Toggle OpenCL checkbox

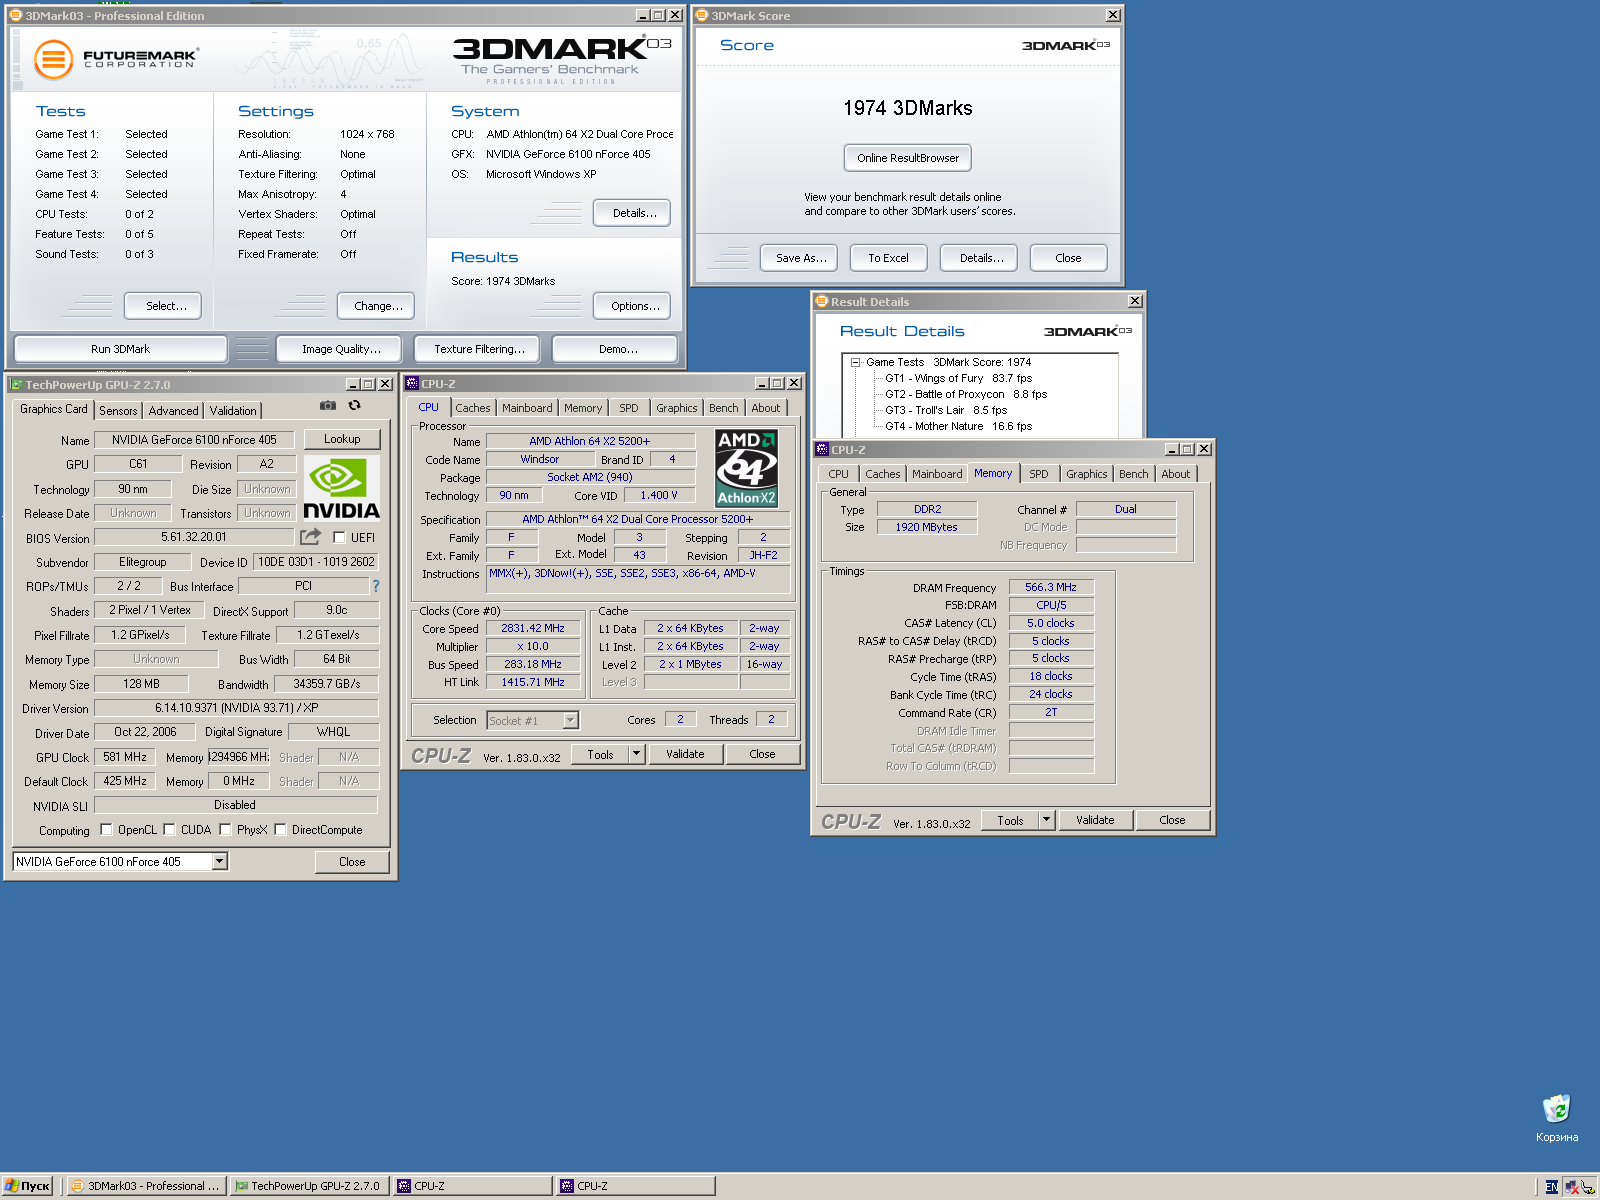coord(106,830)
